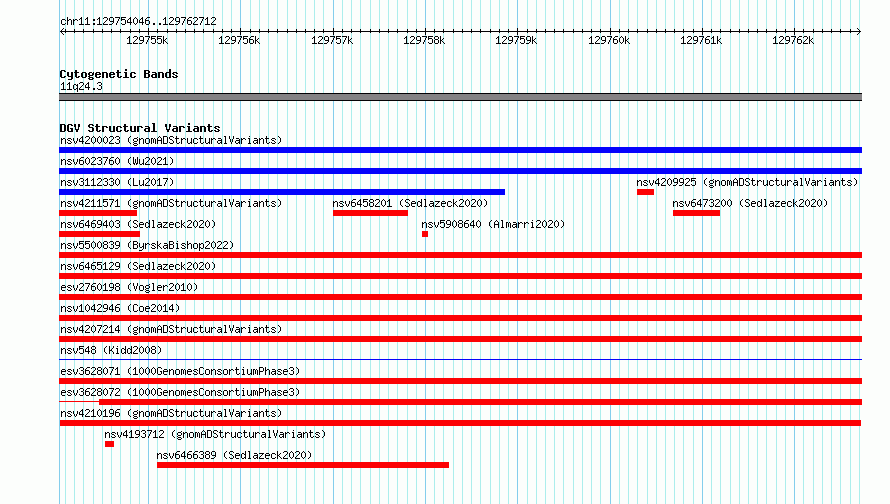This screenshot has height=504, width=890.
Task: Click the 129756k ruler label
Action: pos(239,40)
